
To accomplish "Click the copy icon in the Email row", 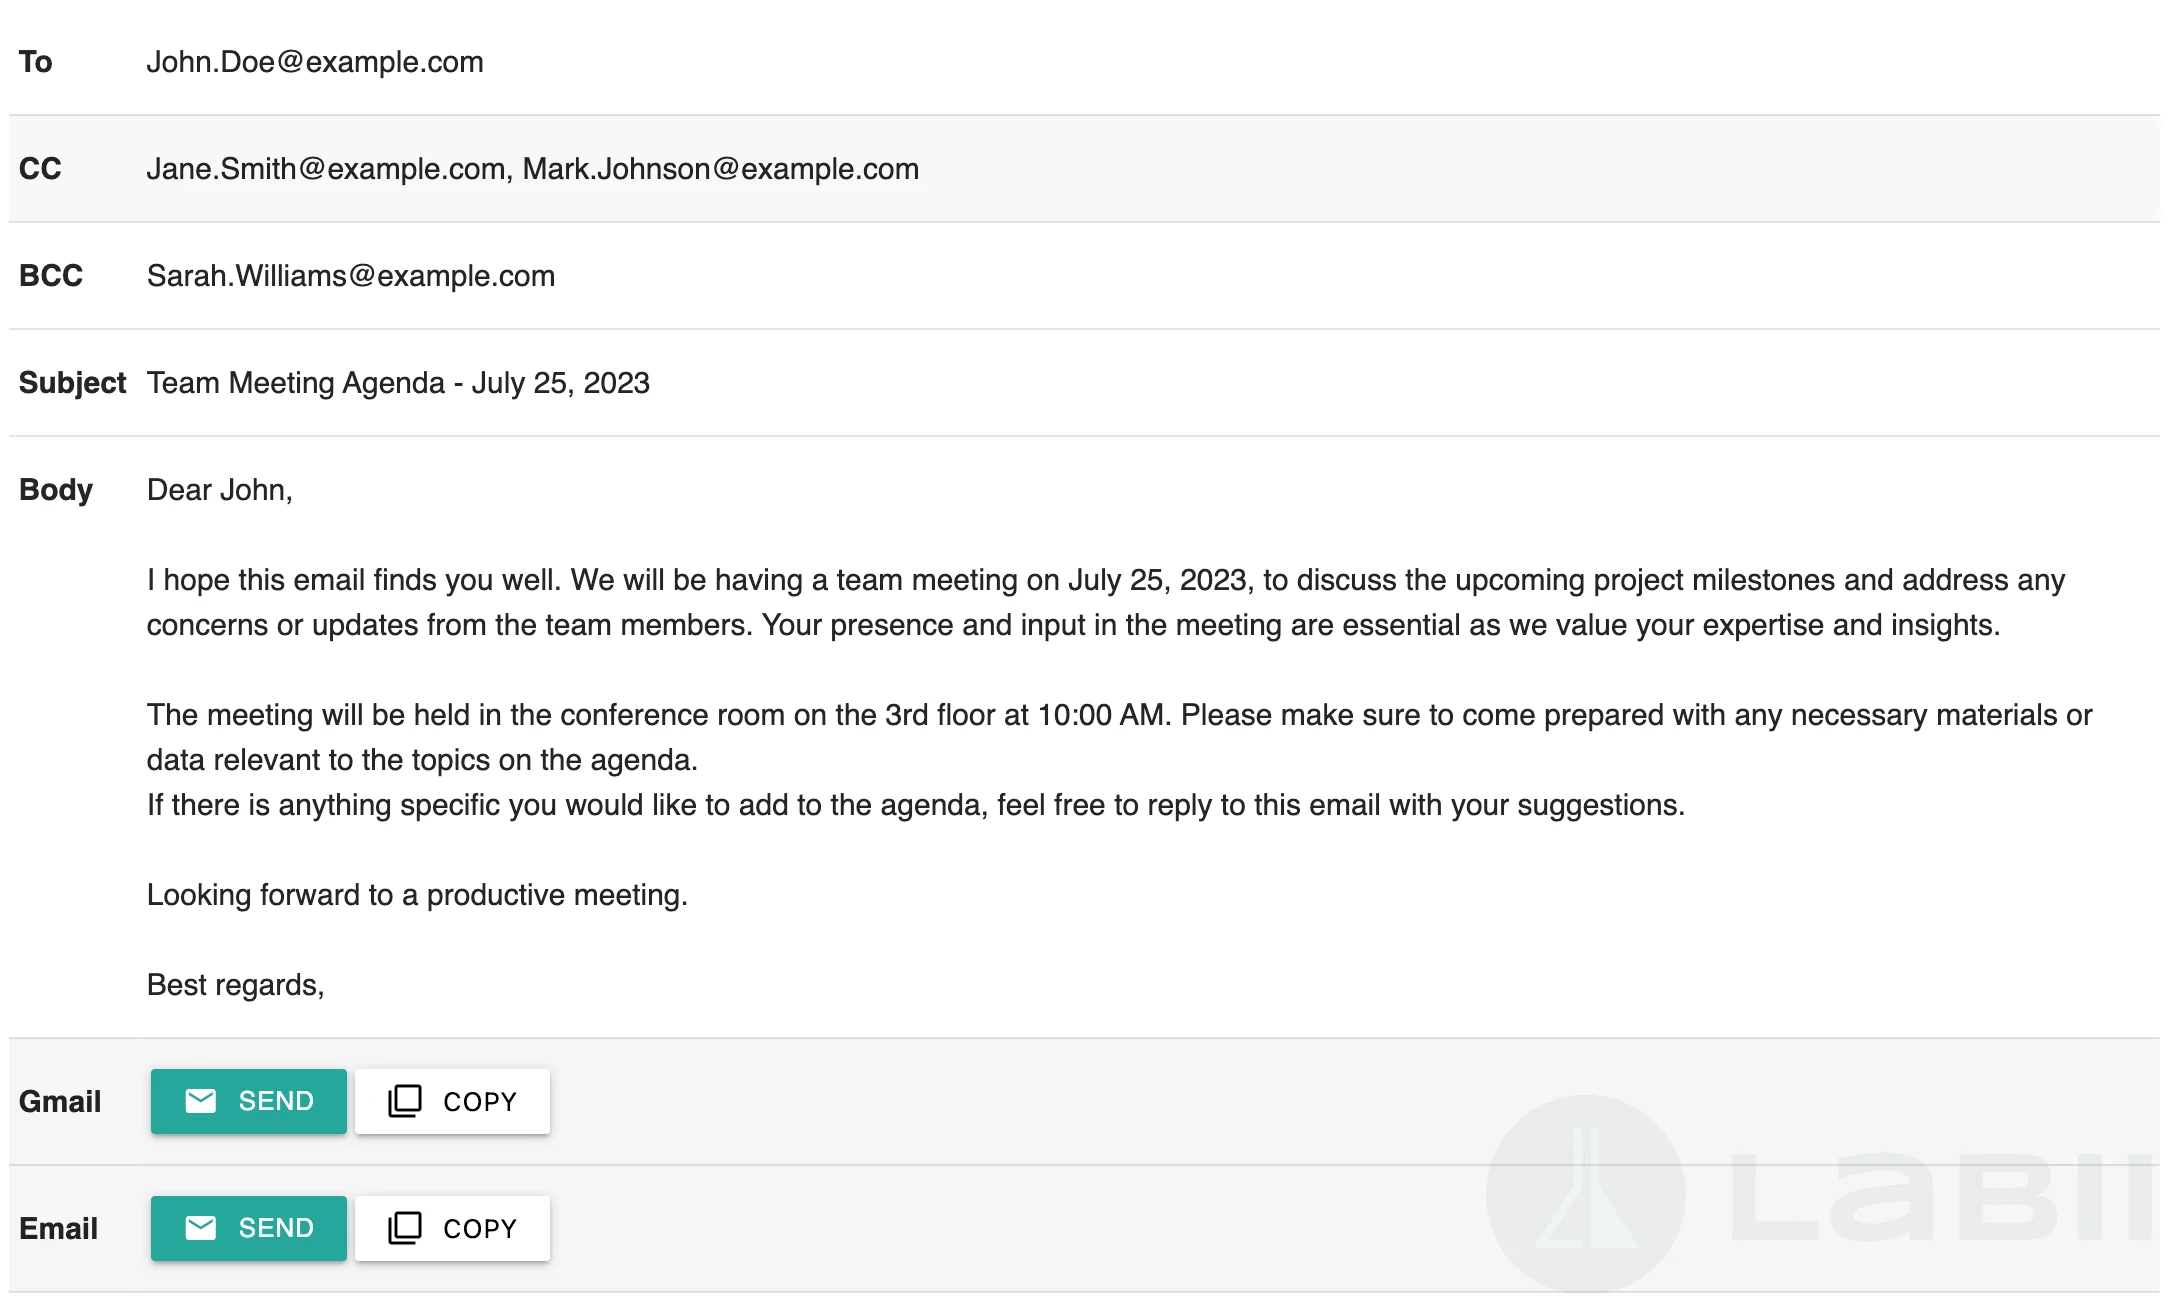I will tap(405, 1228).
